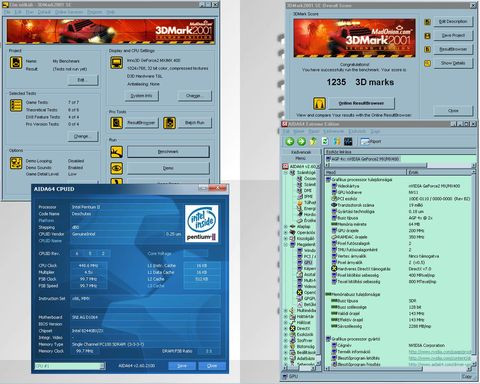This screenshot has height=384, width=480.
Task: Collapse the Számítógép tree node
Action: (x=286, y=173)
